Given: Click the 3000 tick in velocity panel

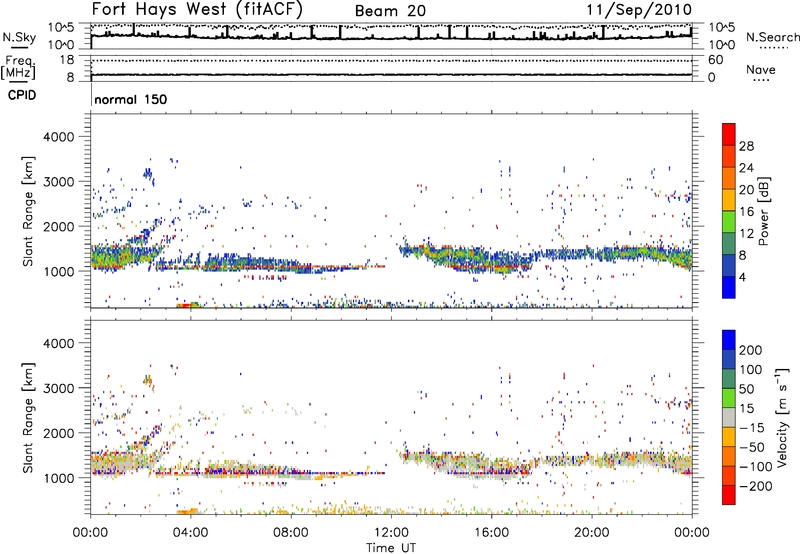Looking at the screenshot, I should [x=59, y=388].
